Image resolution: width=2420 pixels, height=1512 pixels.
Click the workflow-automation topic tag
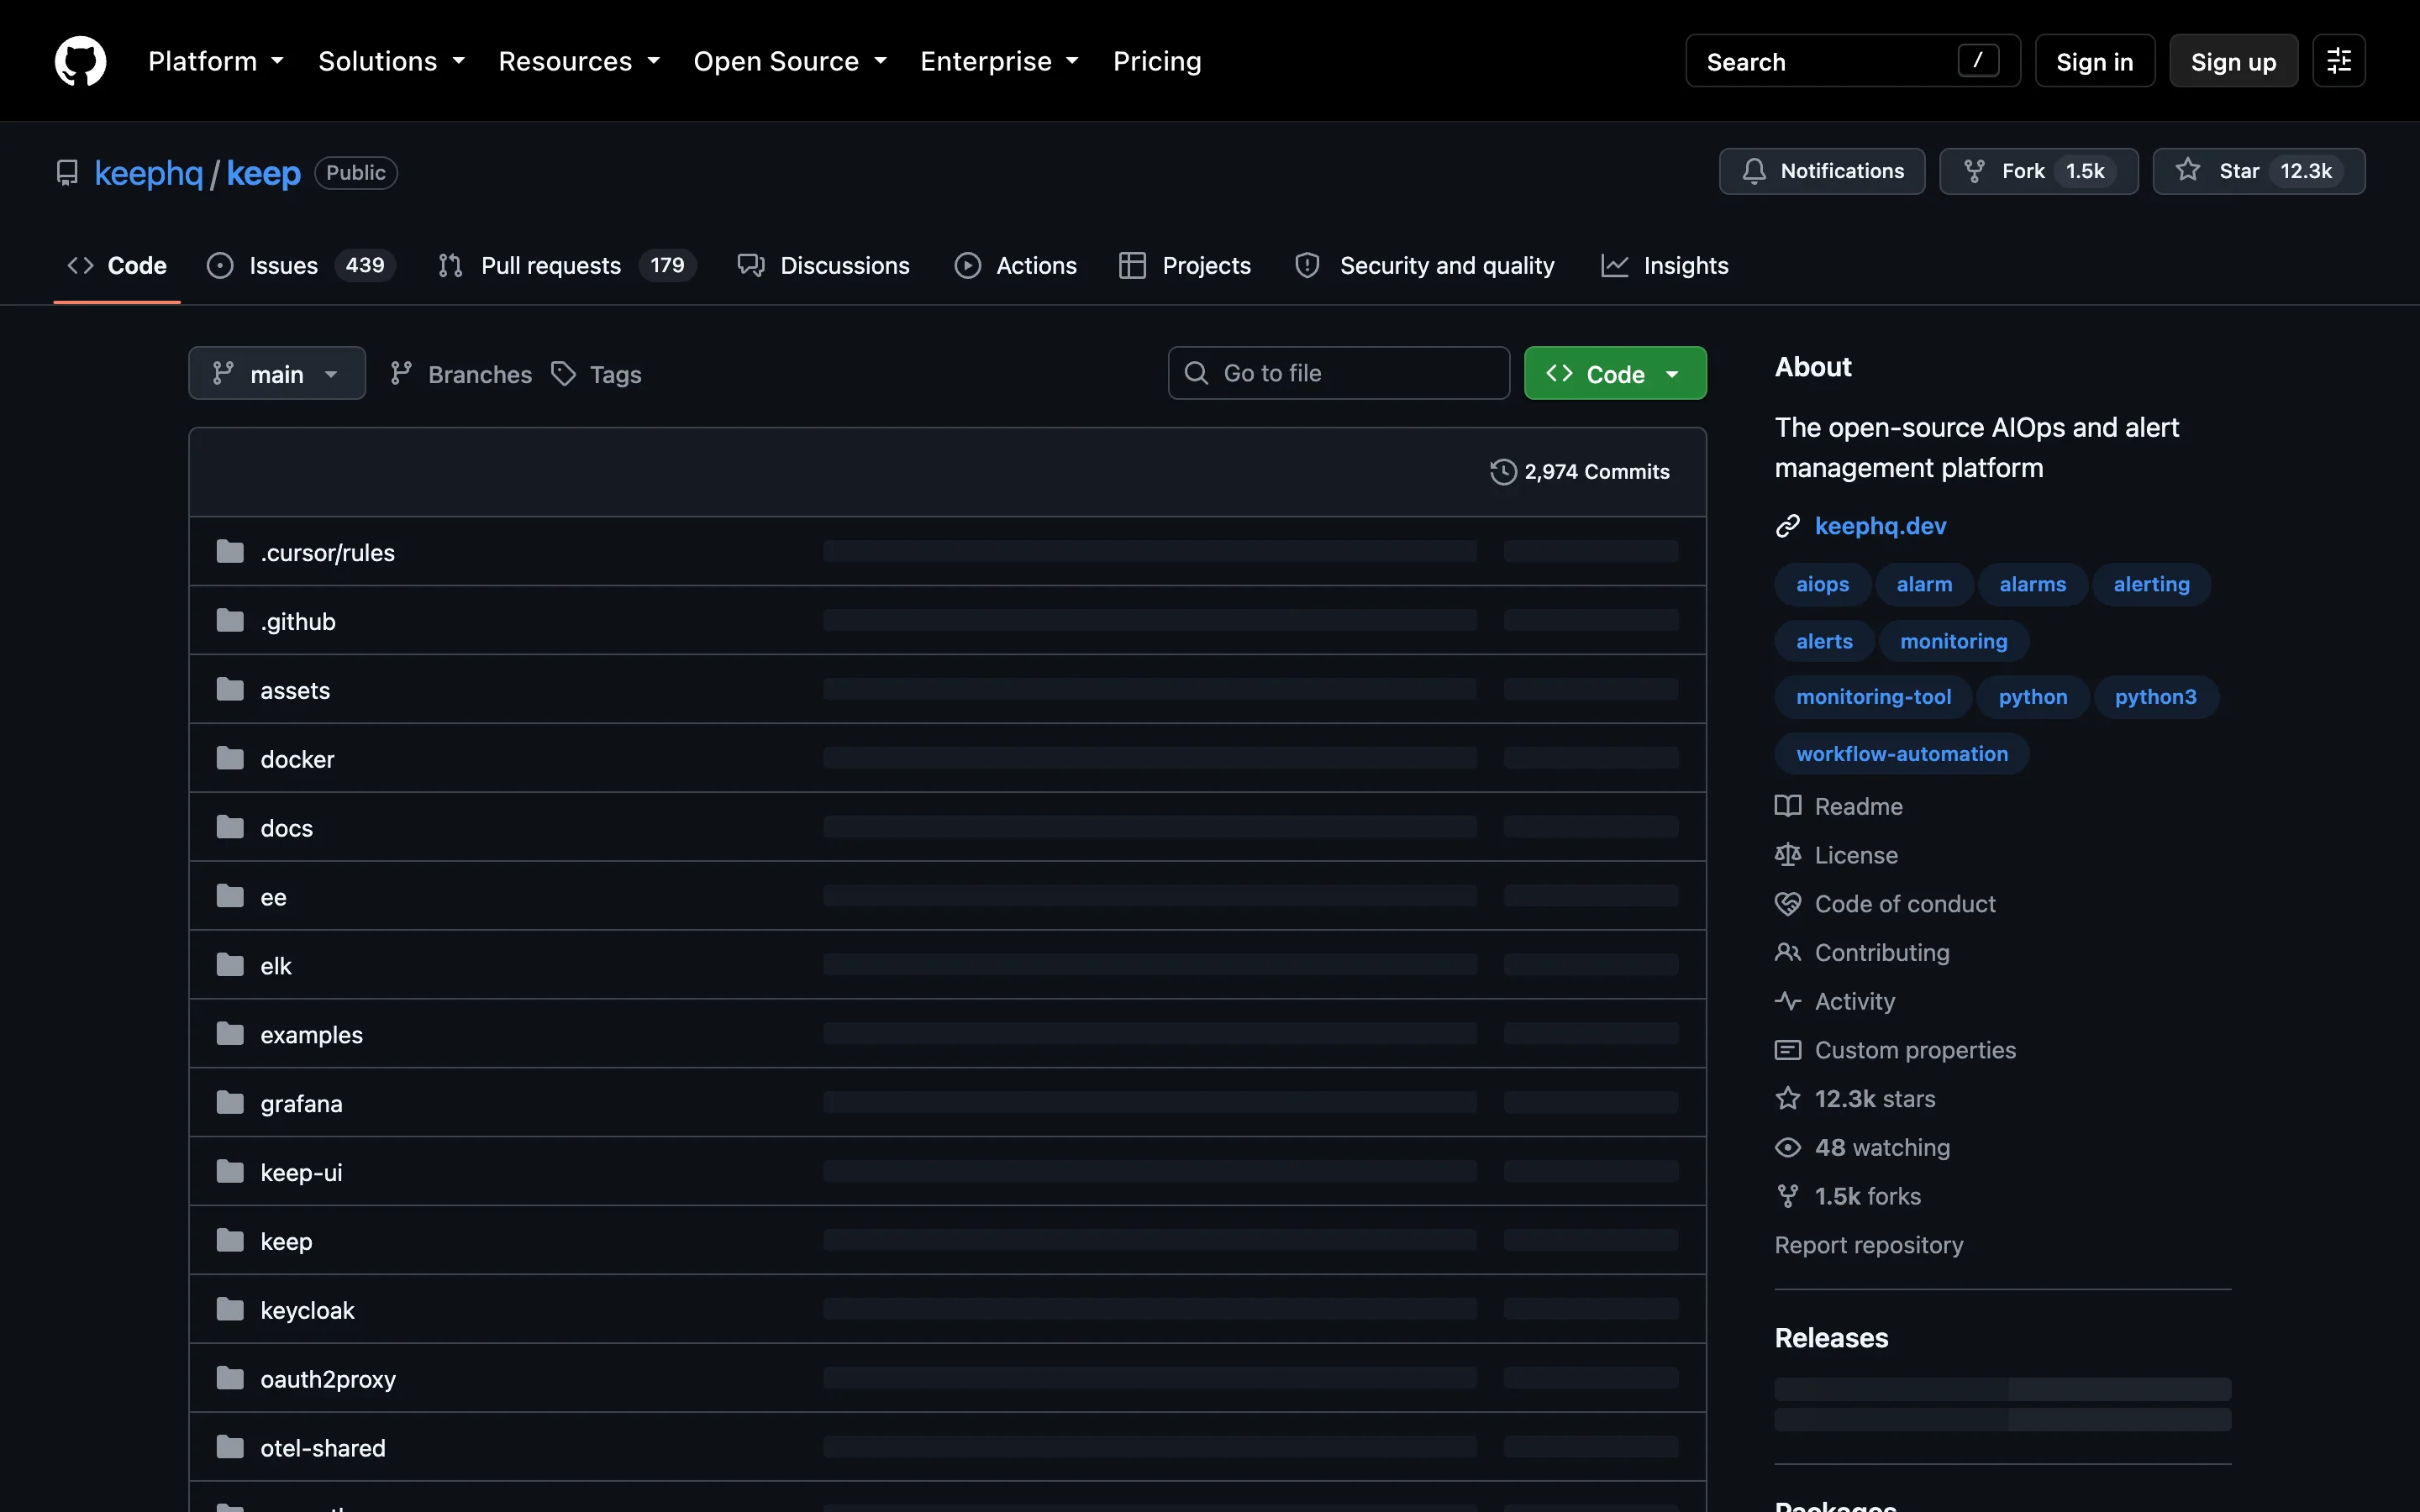(1901, 754)
